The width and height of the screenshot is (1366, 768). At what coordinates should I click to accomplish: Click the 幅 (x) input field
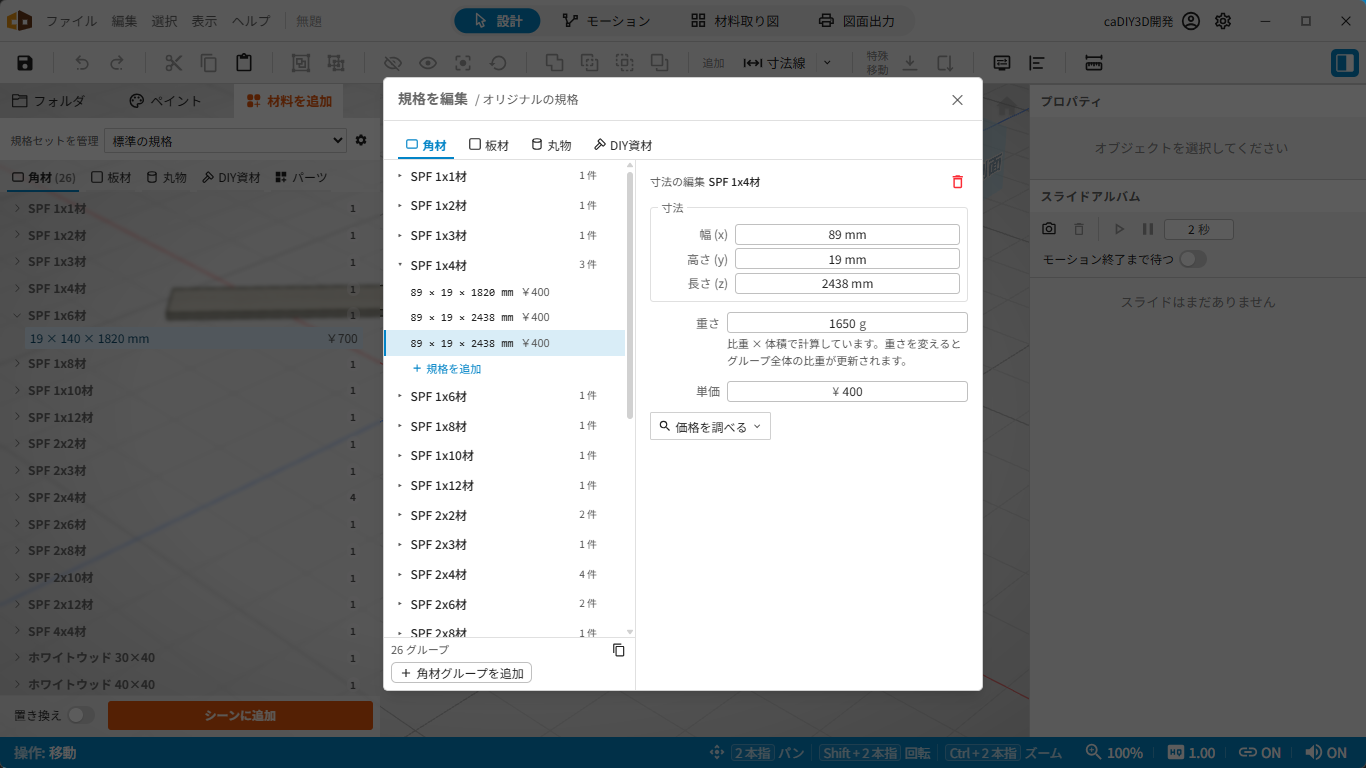(x=847, y=234)
